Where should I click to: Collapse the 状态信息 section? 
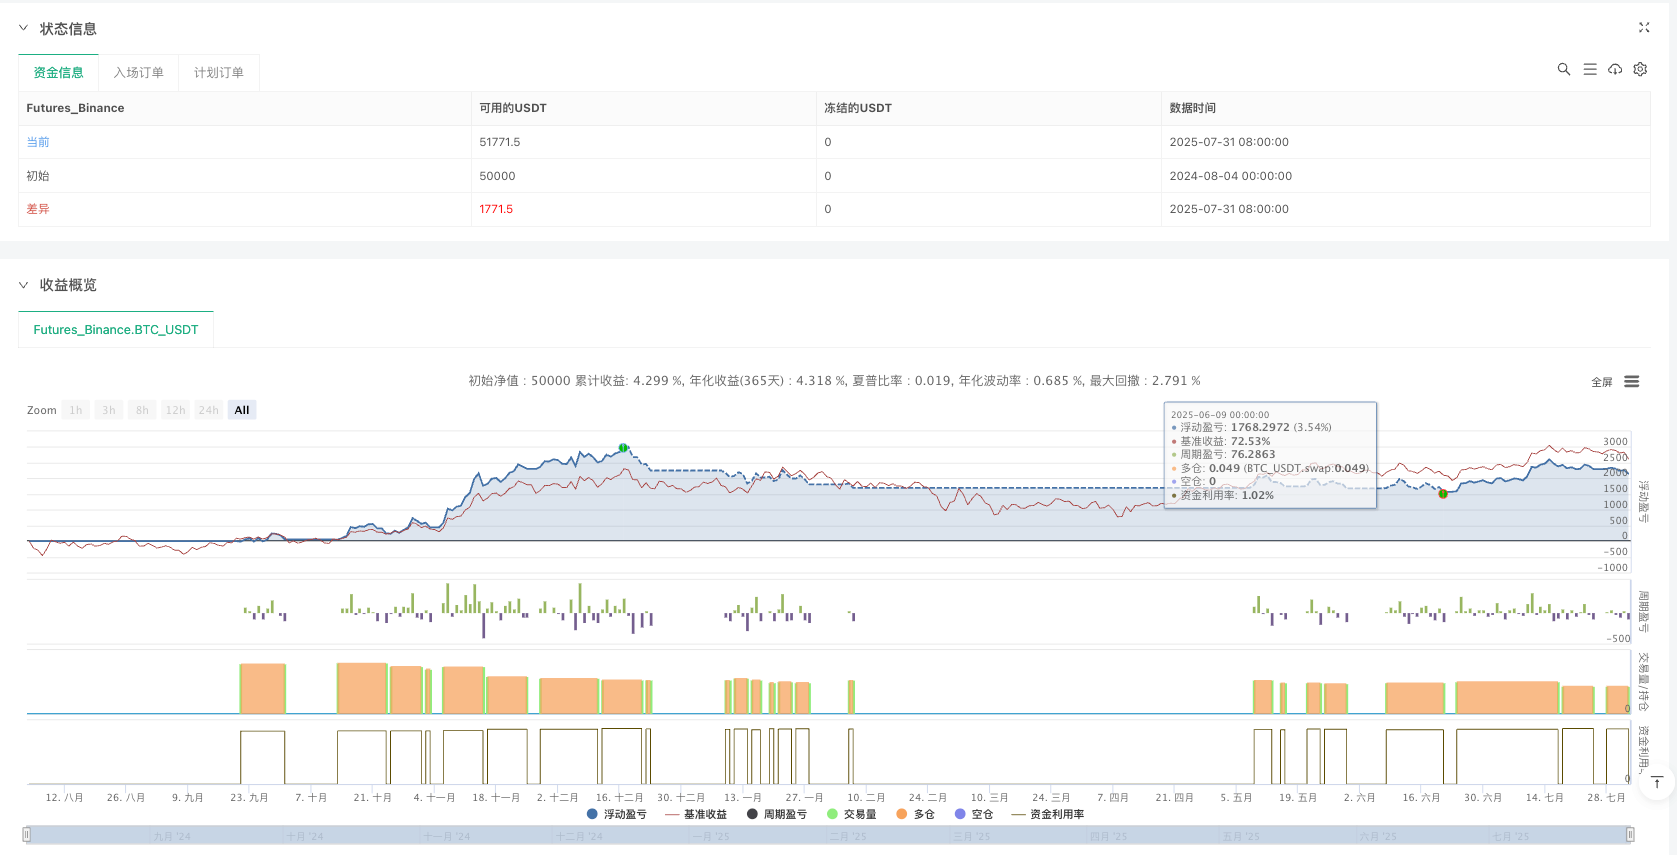[24, 28]
